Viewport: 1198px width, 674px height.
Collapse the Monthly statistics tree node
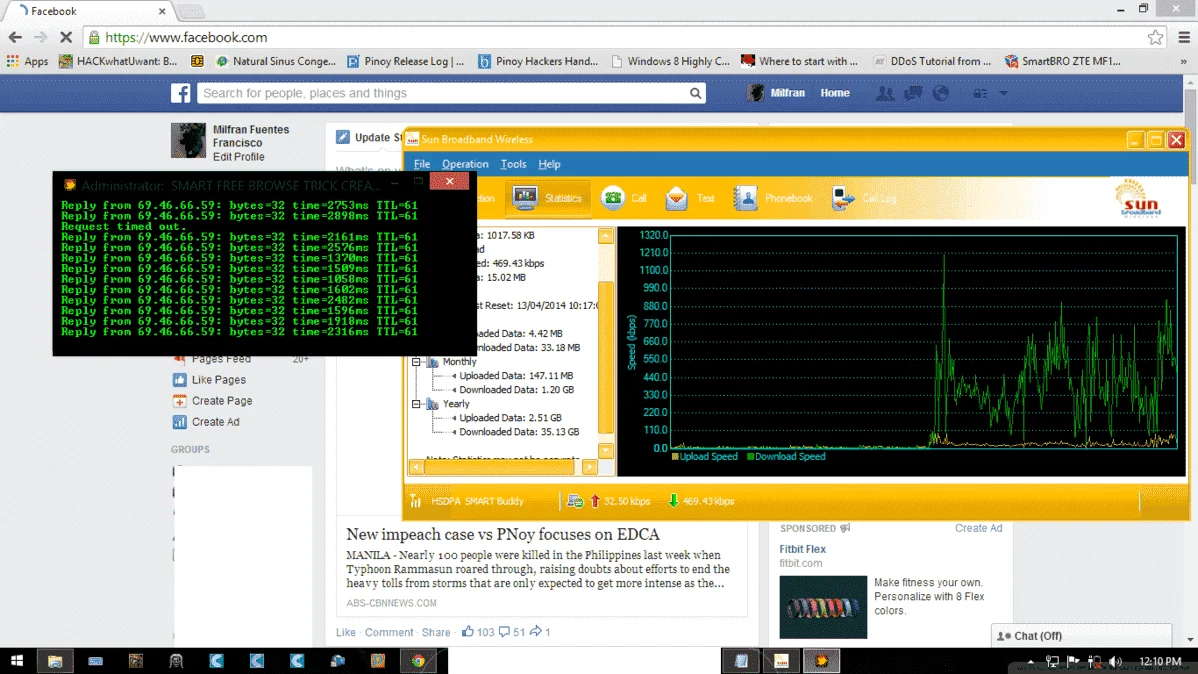pos(416,362)
